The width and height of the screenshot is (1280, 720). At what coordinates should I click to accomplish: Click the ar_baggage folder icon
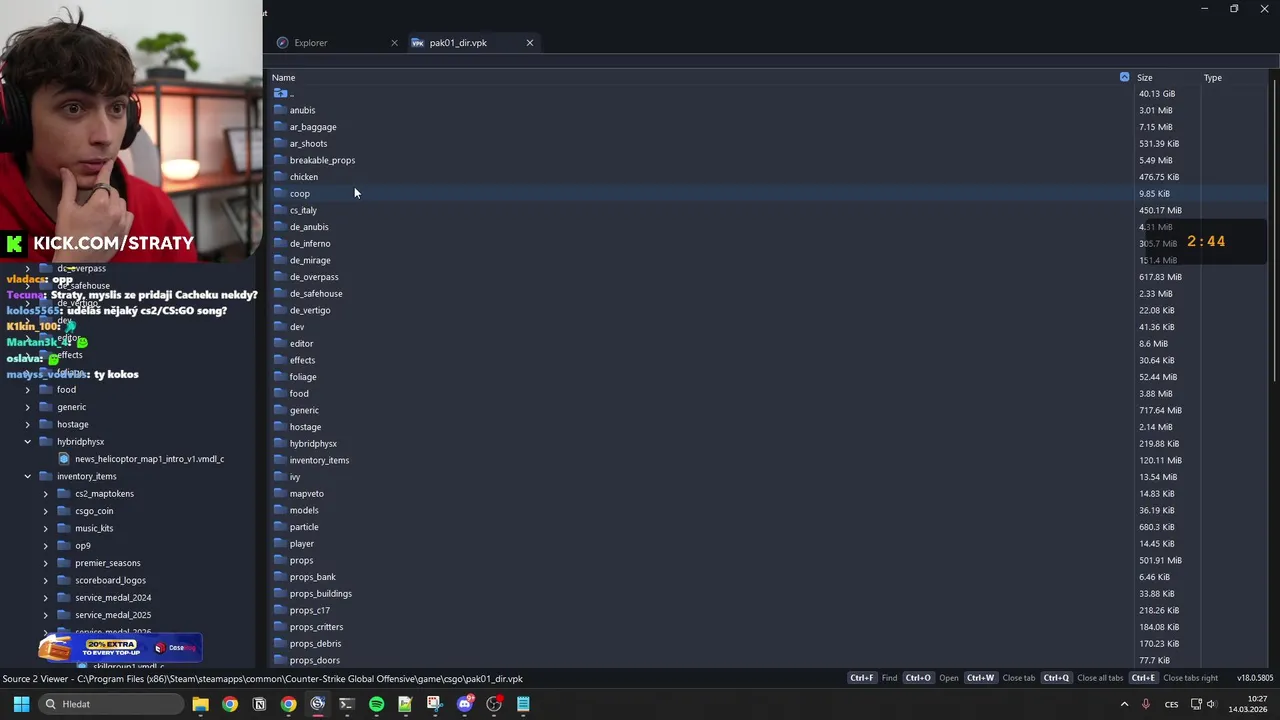click(280, 127)
